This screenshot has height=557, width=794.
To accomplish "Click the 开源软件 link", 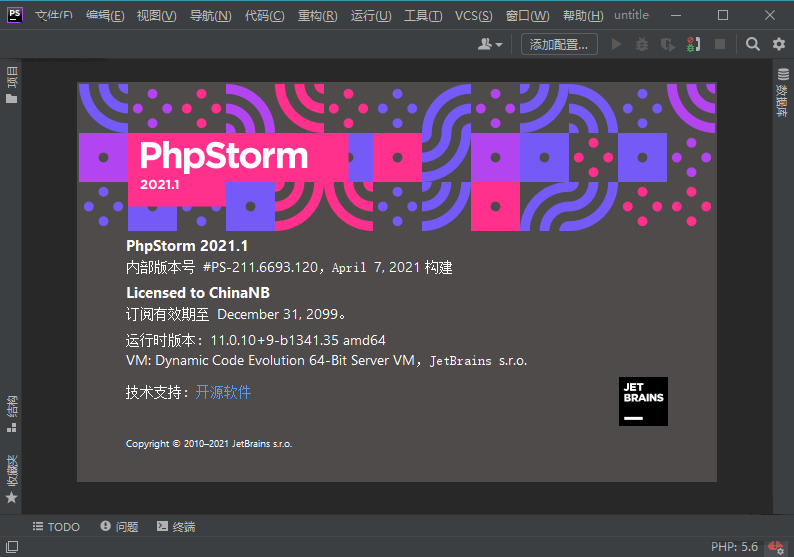I will pyautogui.click(x=223, y=392).
